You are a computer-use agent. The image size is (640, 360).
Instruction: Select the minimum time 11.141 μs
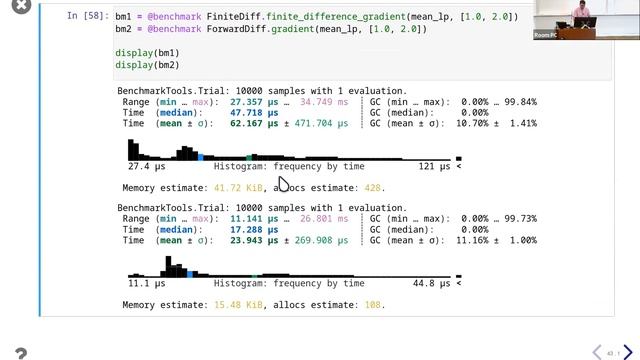(254, 219)
